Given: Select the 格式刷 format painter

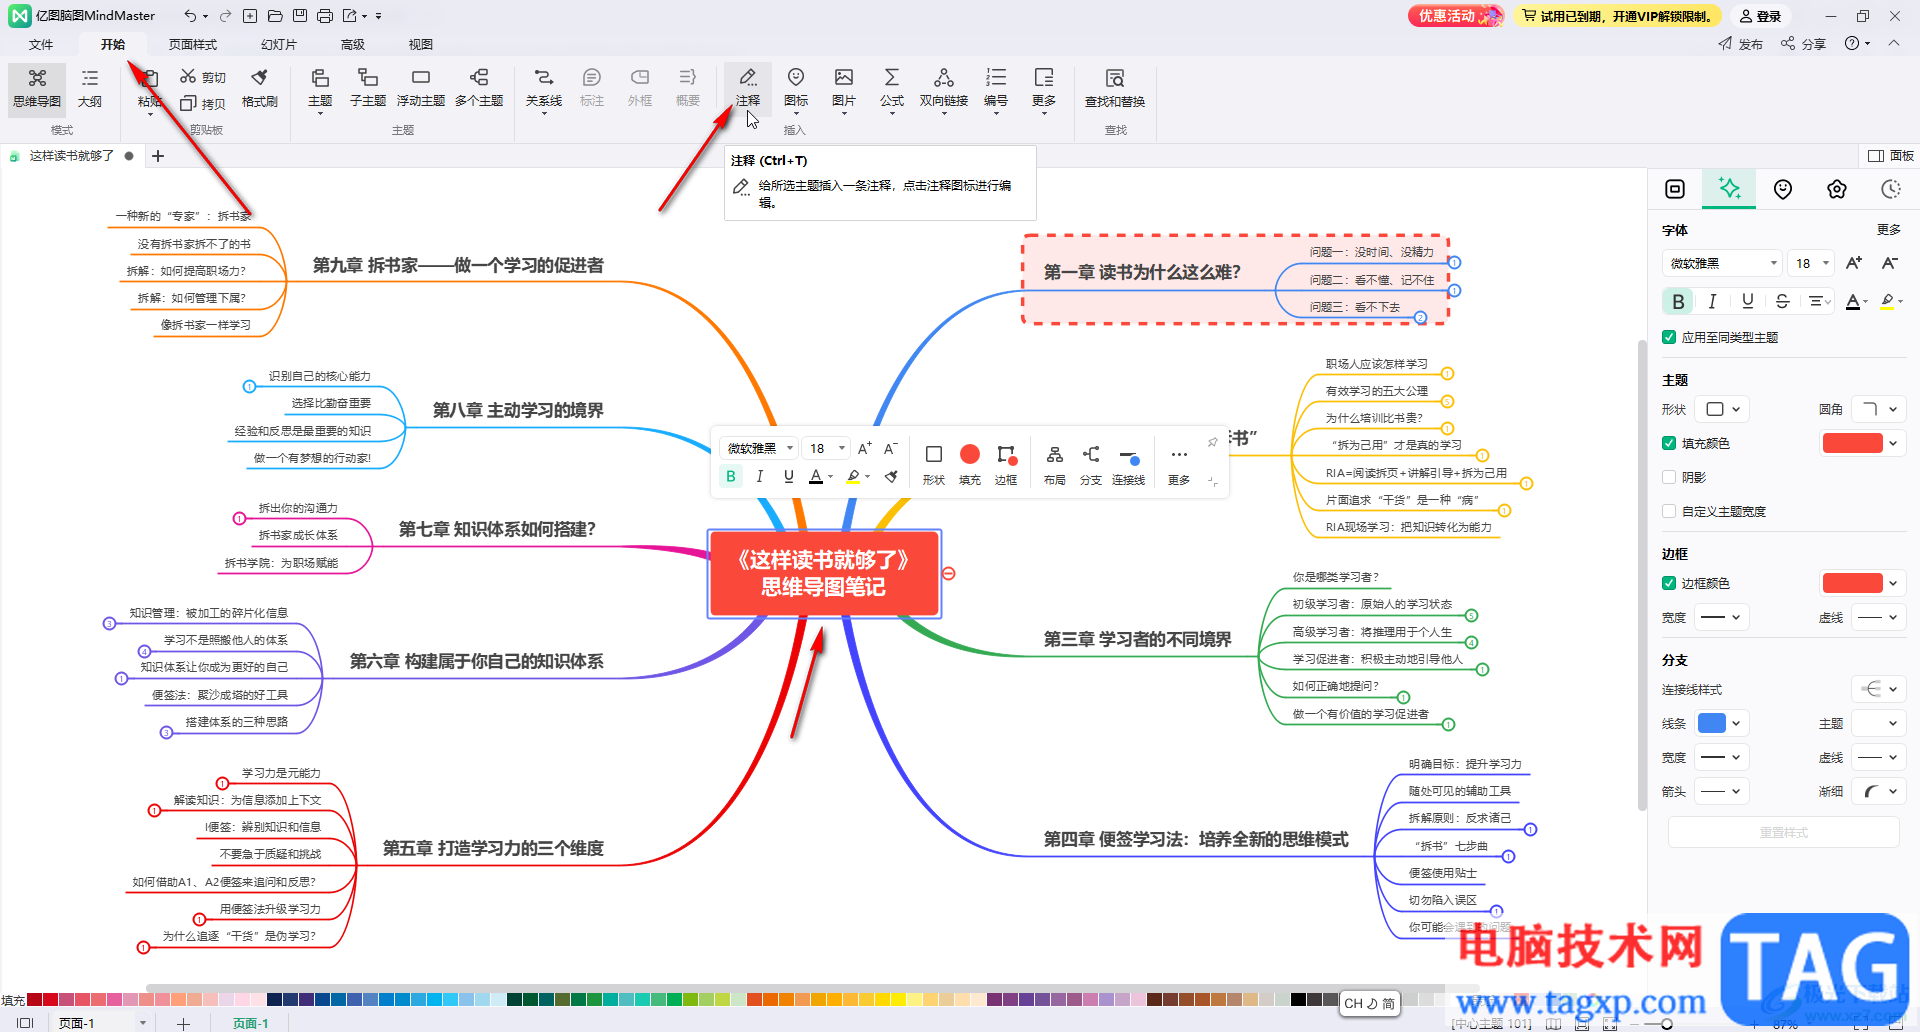Looking at the screenshot, I should [260, 87].
